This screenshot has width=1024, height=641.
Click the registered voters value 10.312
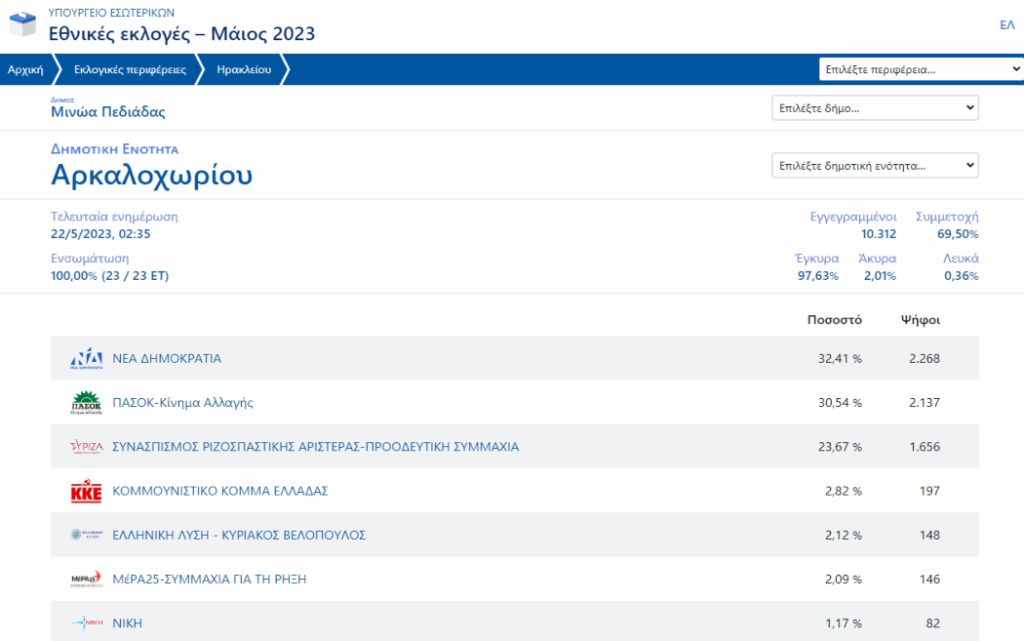point(878,234)
